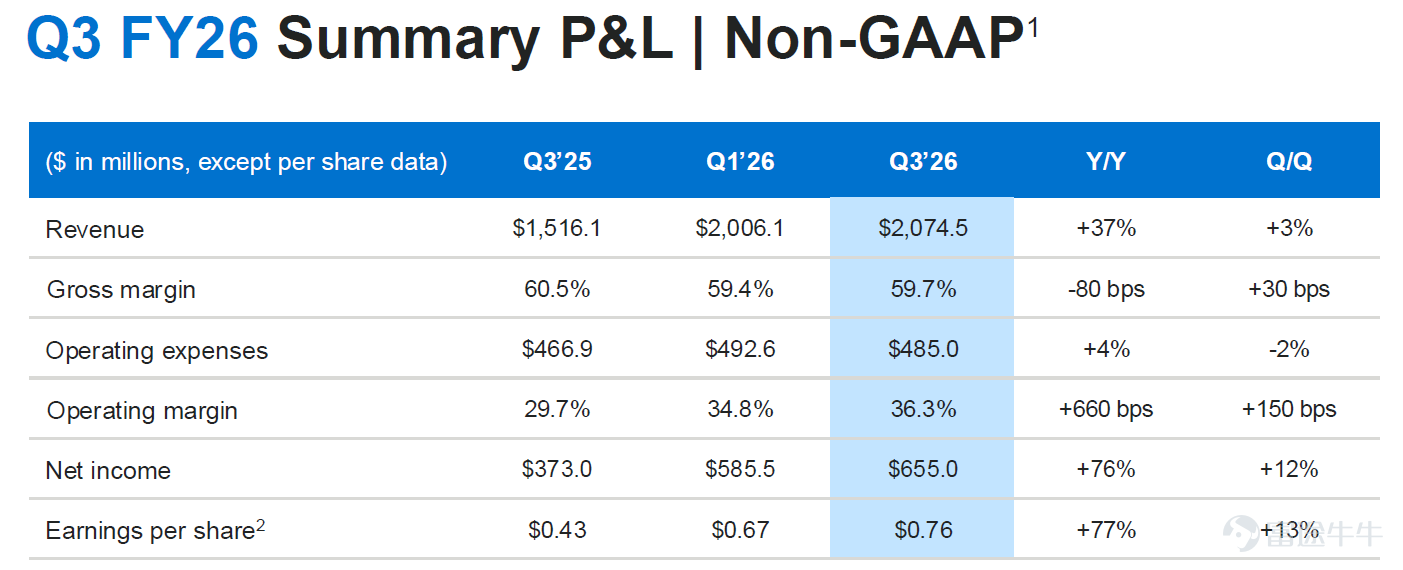Select the $655.0 net income cell
The width and height of the screenshot is (1403, 570).
coord(922,469)
